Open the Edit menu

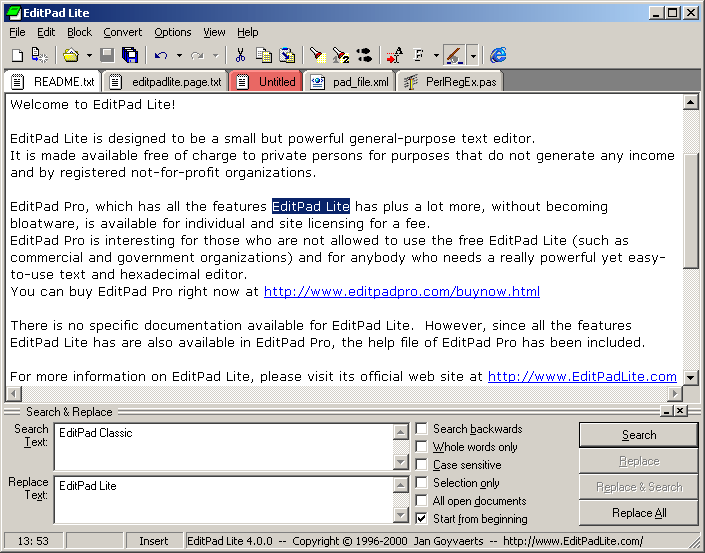click(46, 32)
